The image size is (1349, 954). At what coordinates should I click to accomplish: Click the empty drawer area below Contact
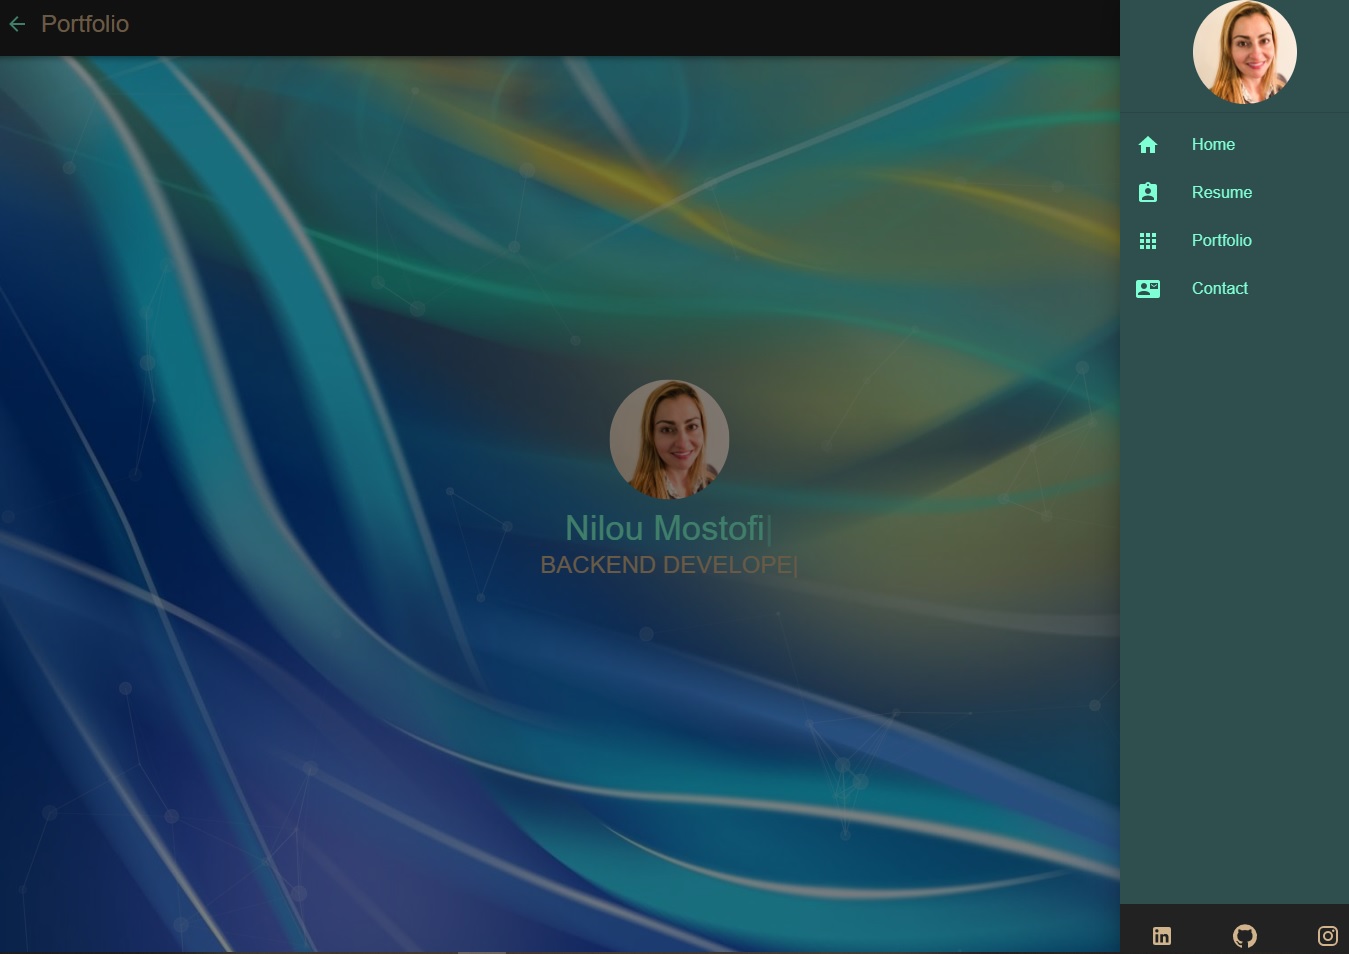[1234, 600]
